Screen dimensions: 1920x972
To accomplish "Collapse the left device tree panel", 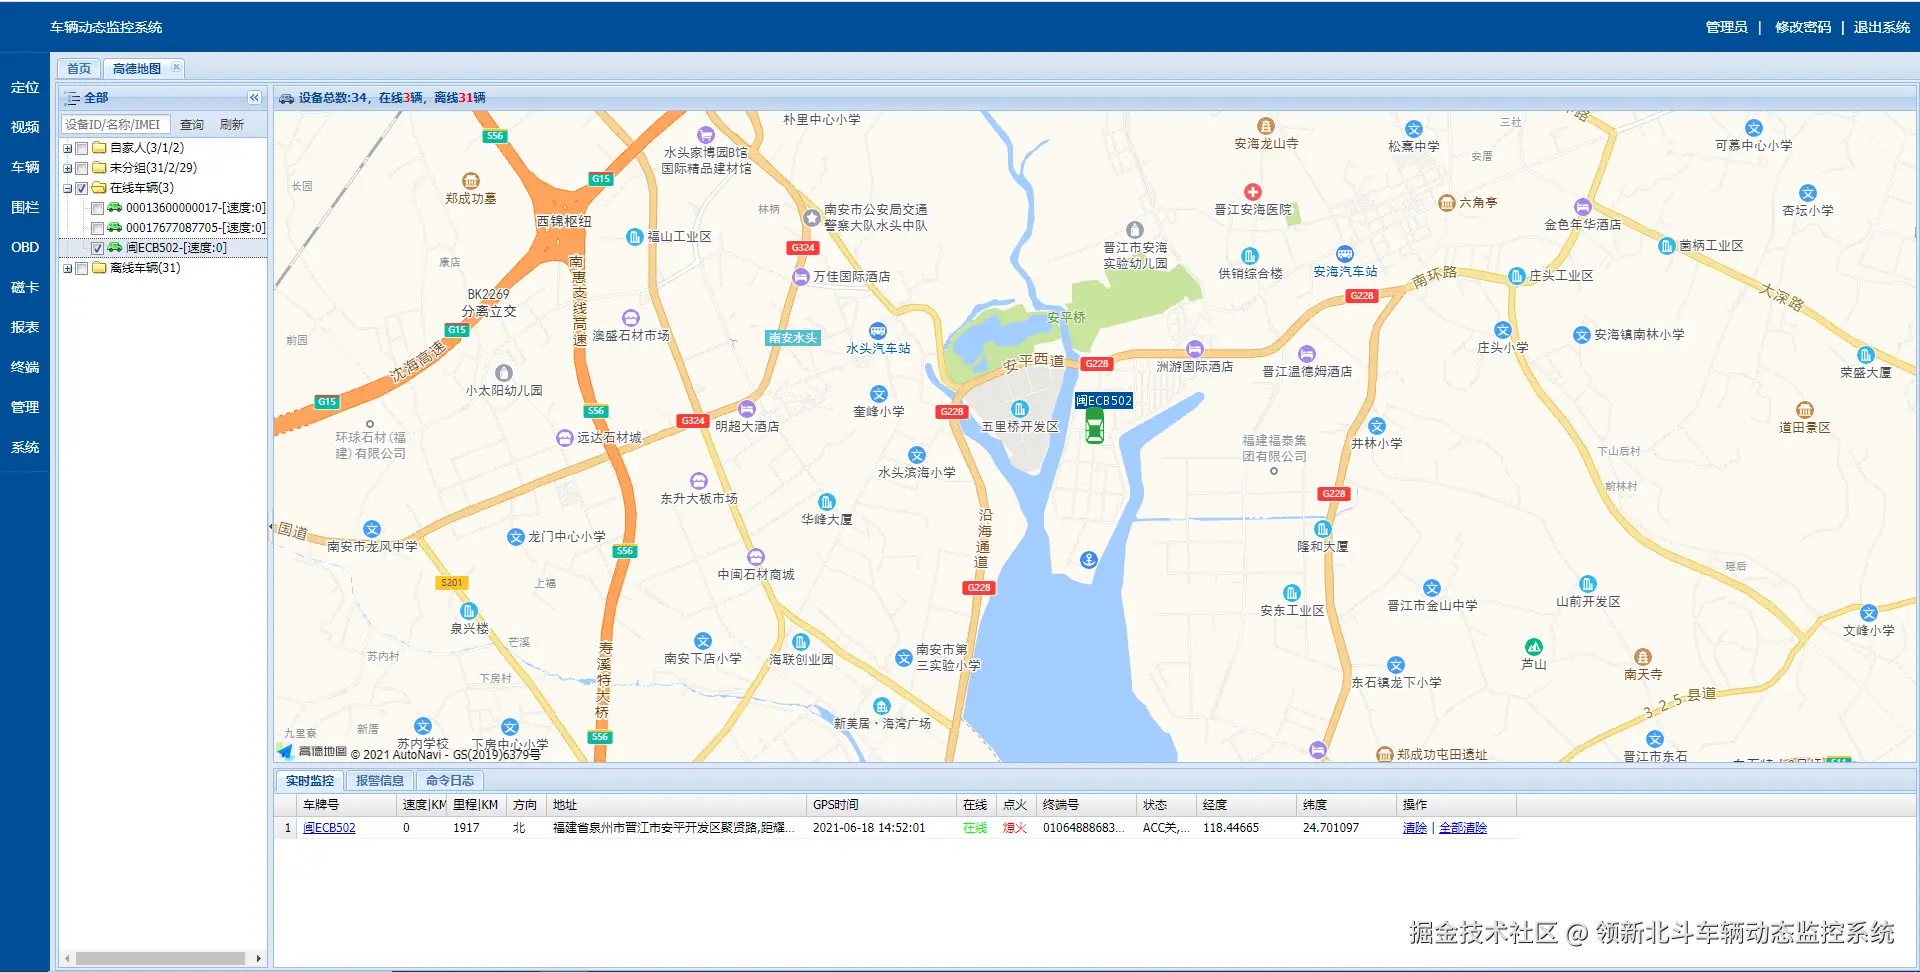I will [254, 98].
